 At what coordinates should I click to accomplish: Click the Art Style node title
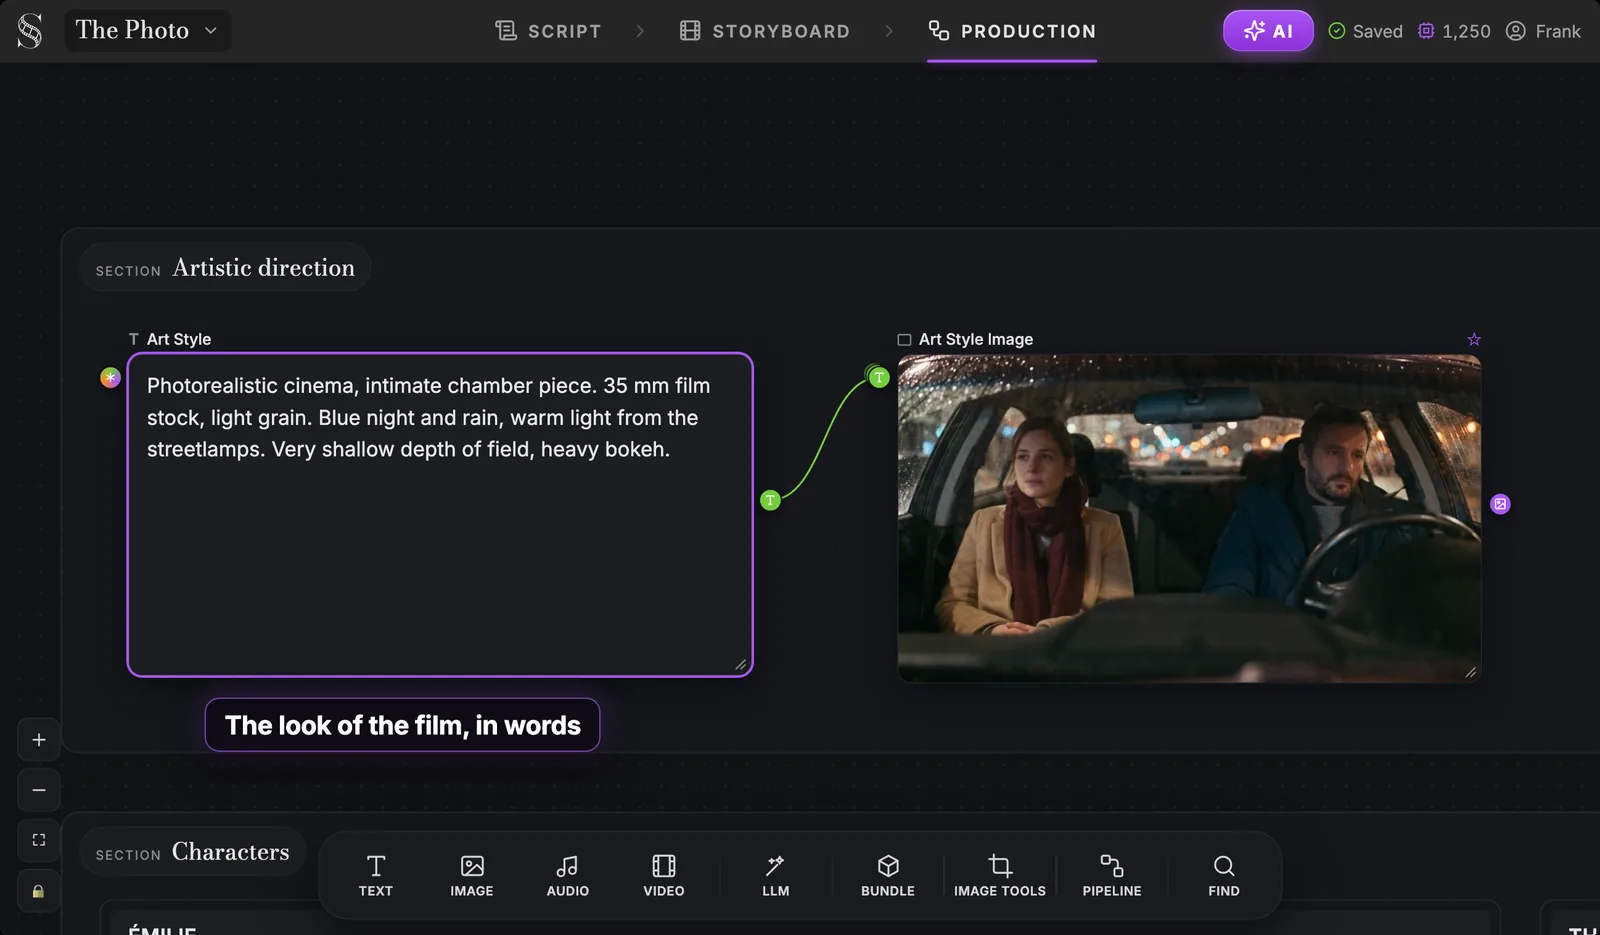pyautogui.click(x=179, y=339)
